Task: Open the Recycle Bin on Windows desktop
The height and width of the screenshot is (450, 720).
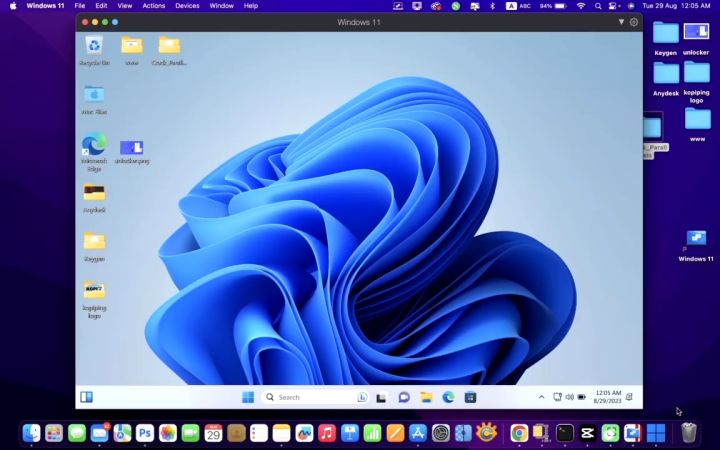Action: [x=94, y=45]
